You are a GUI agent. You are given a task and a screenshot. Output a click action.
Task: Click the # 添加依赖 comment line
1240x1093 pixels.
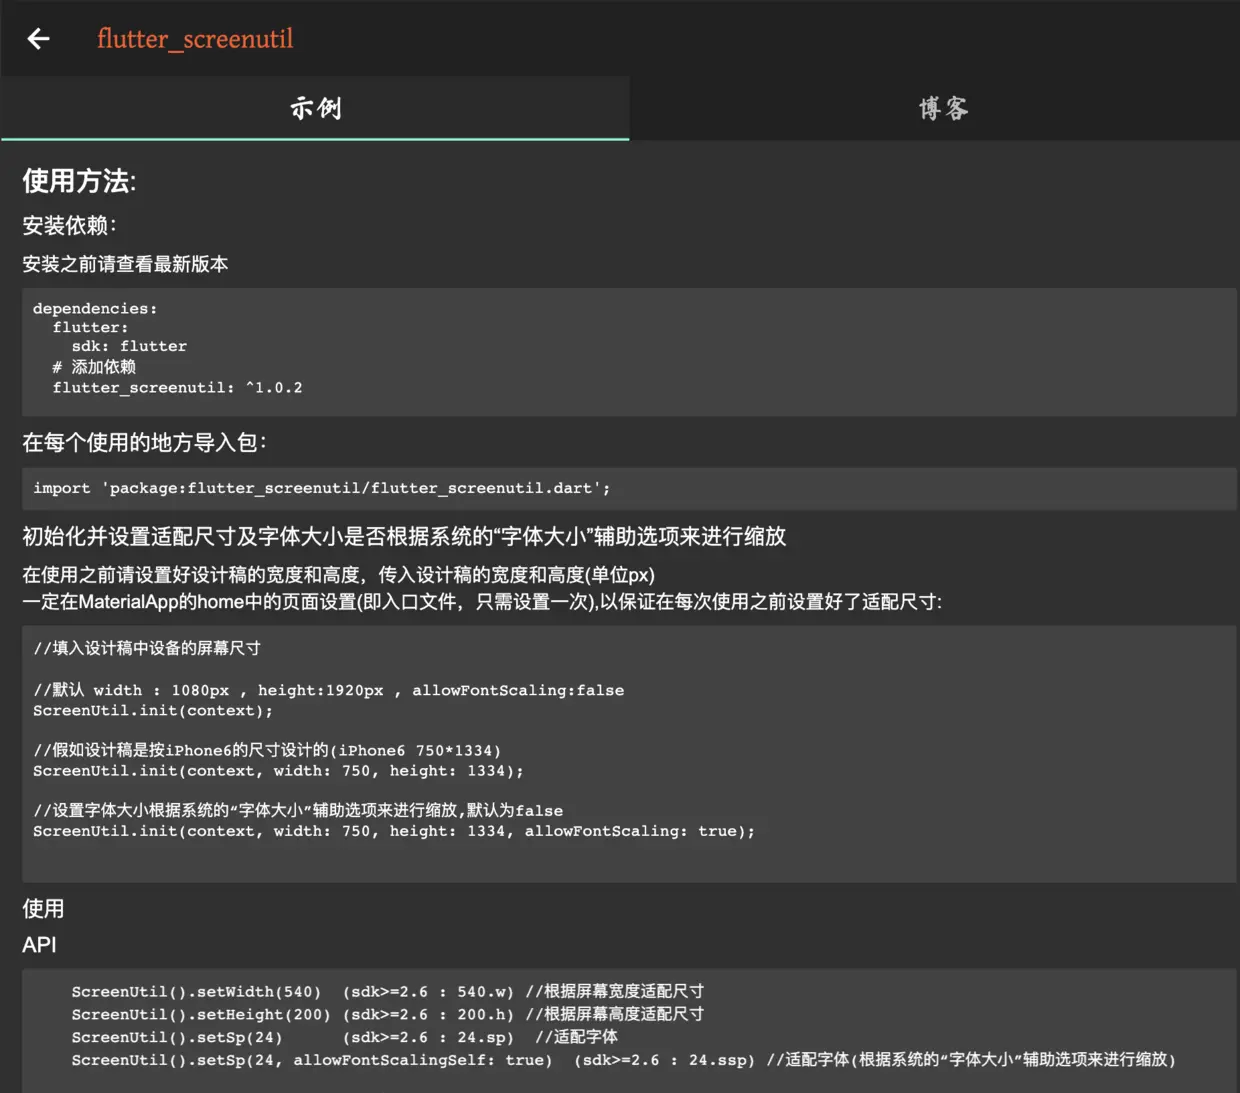[x=94, y=367]
